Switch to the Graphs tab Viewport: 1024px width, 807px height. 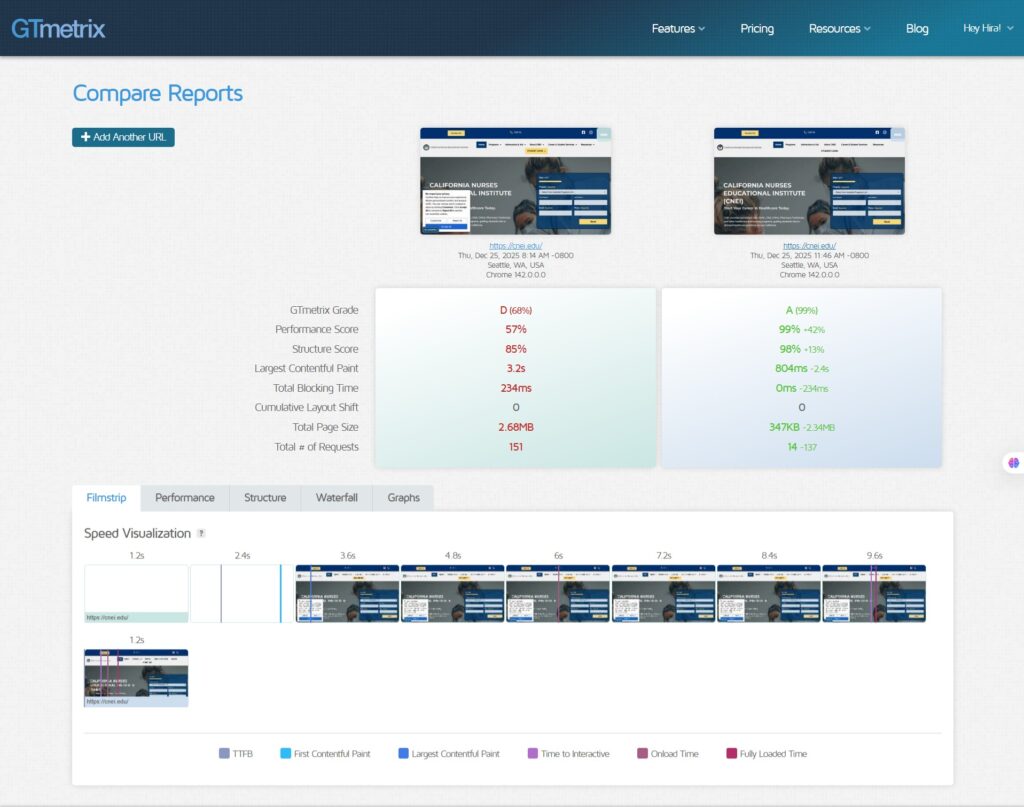[x=403, y=497]
